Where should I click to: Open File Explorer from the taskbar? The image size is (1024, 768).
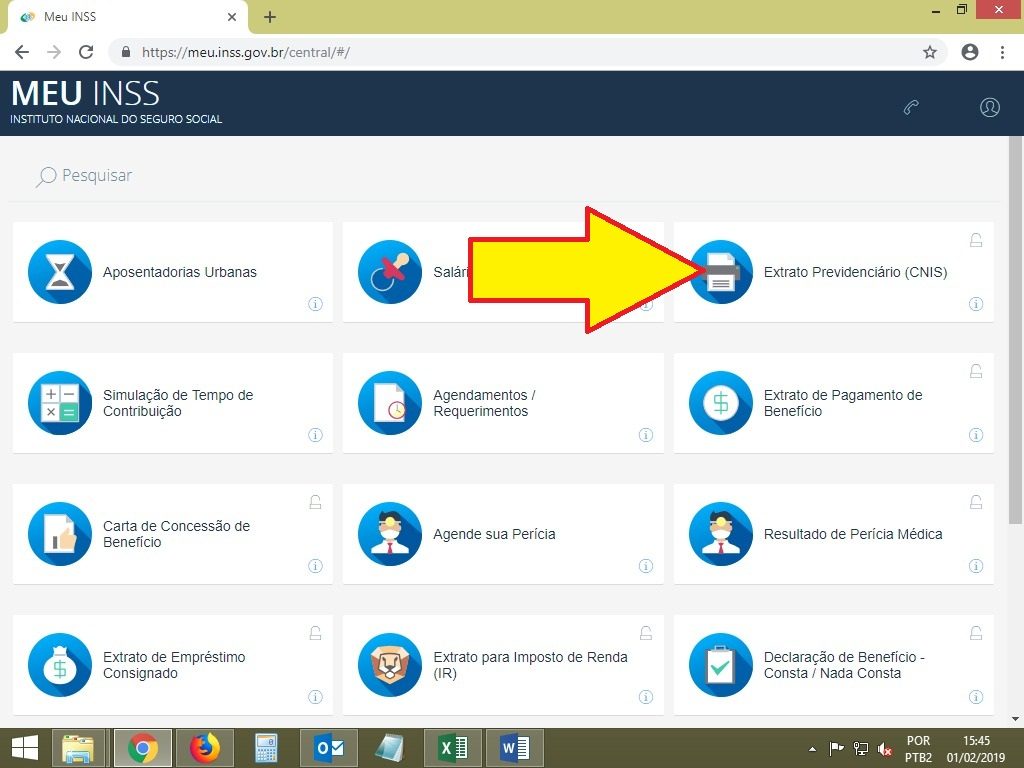pyautogui.click(x=78, y=748)
